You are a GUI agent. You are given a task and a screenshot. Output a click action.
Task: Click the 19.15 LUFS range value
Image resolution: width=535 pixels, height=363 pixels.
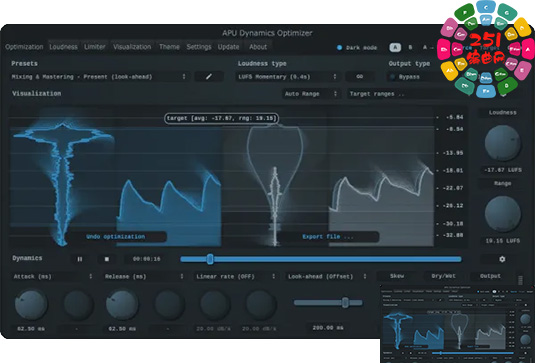tap(503, 241)
